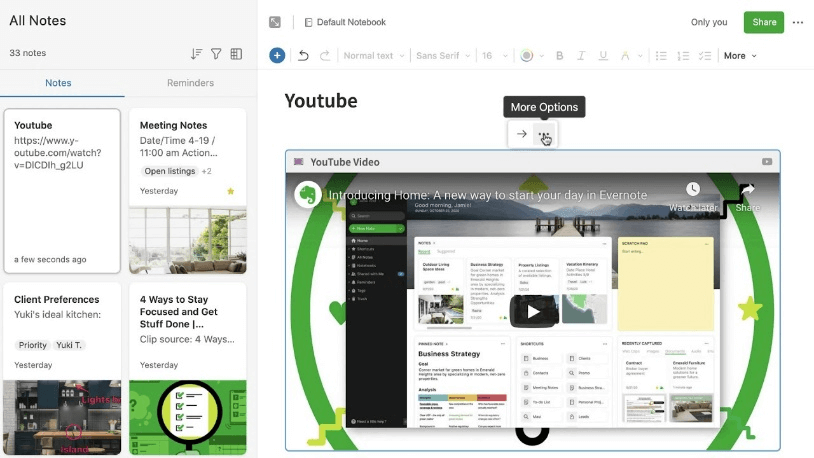The width and height of the screenshot is (814, 458).
Task: Insert a numbered list
Action: tap(683, 56)
